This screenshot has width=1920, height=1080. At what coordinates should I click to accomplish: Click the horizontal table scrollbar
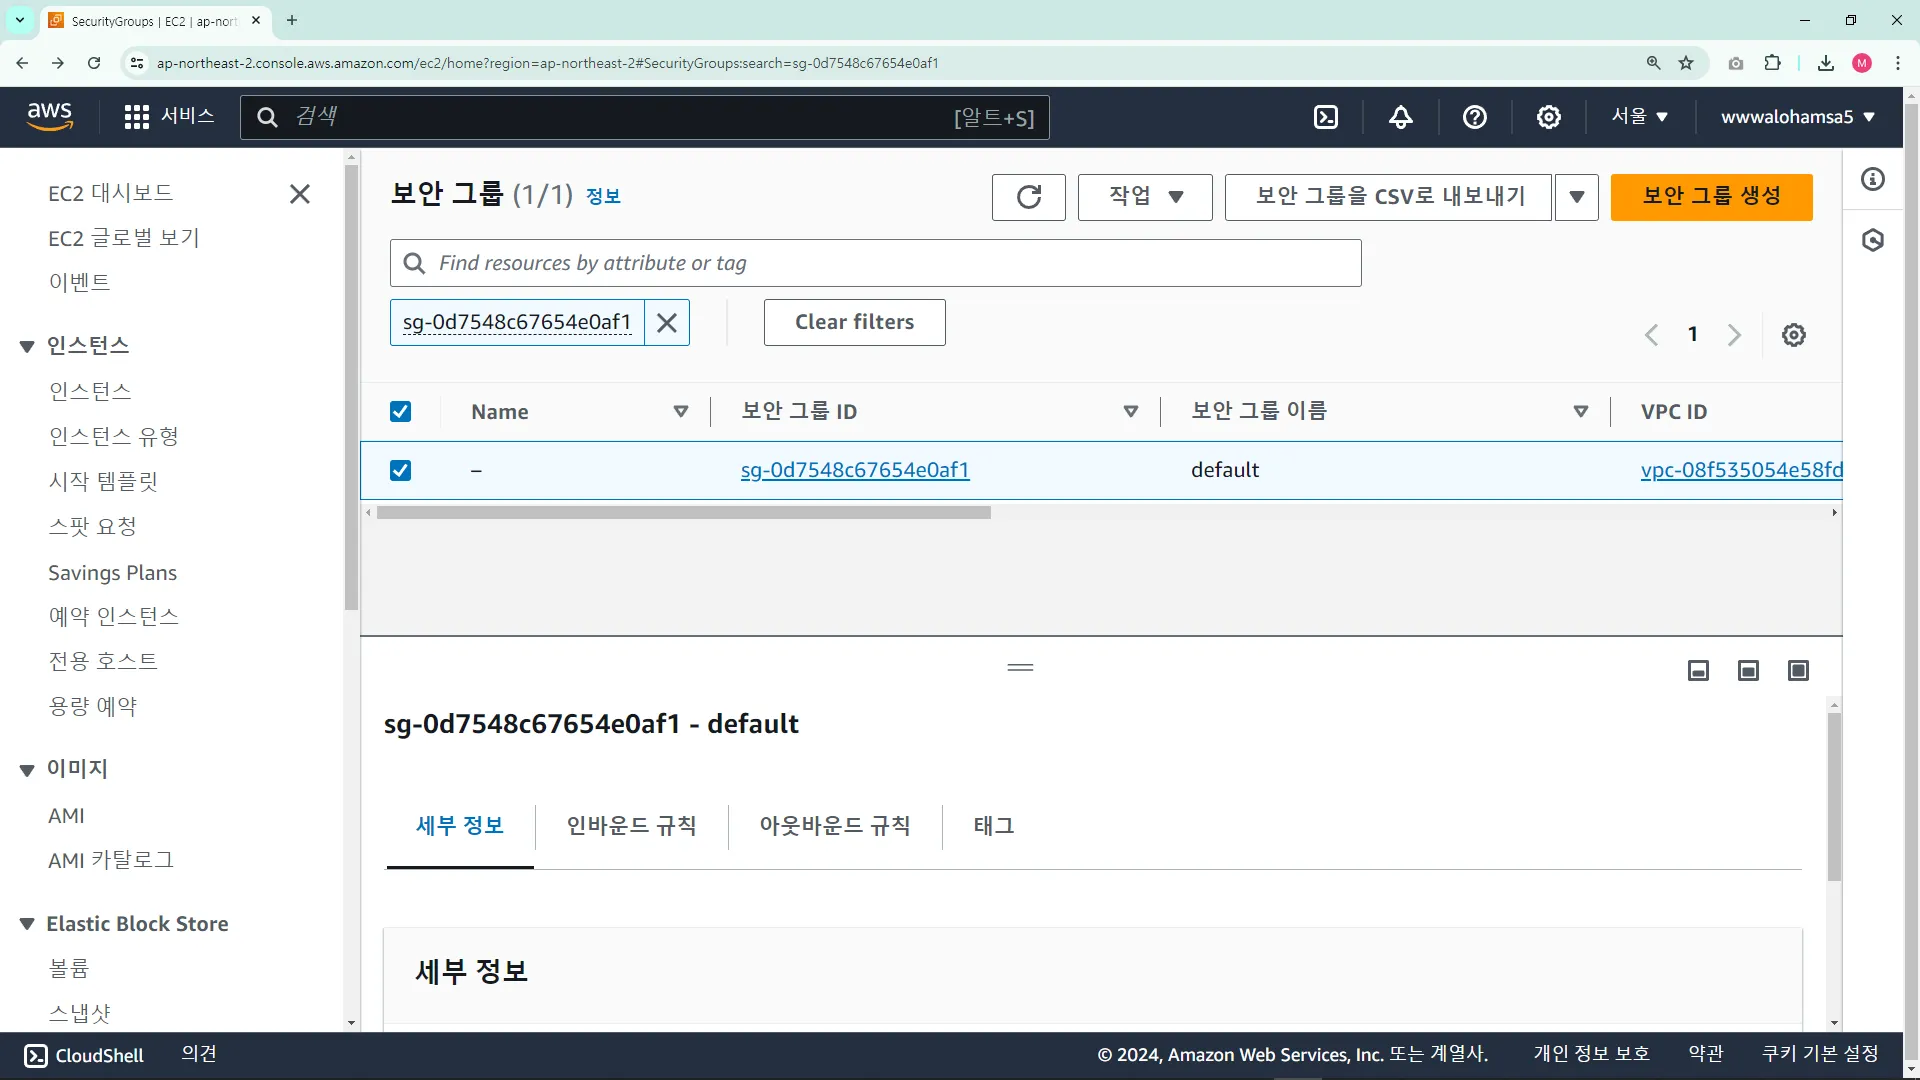pos(683,513)
